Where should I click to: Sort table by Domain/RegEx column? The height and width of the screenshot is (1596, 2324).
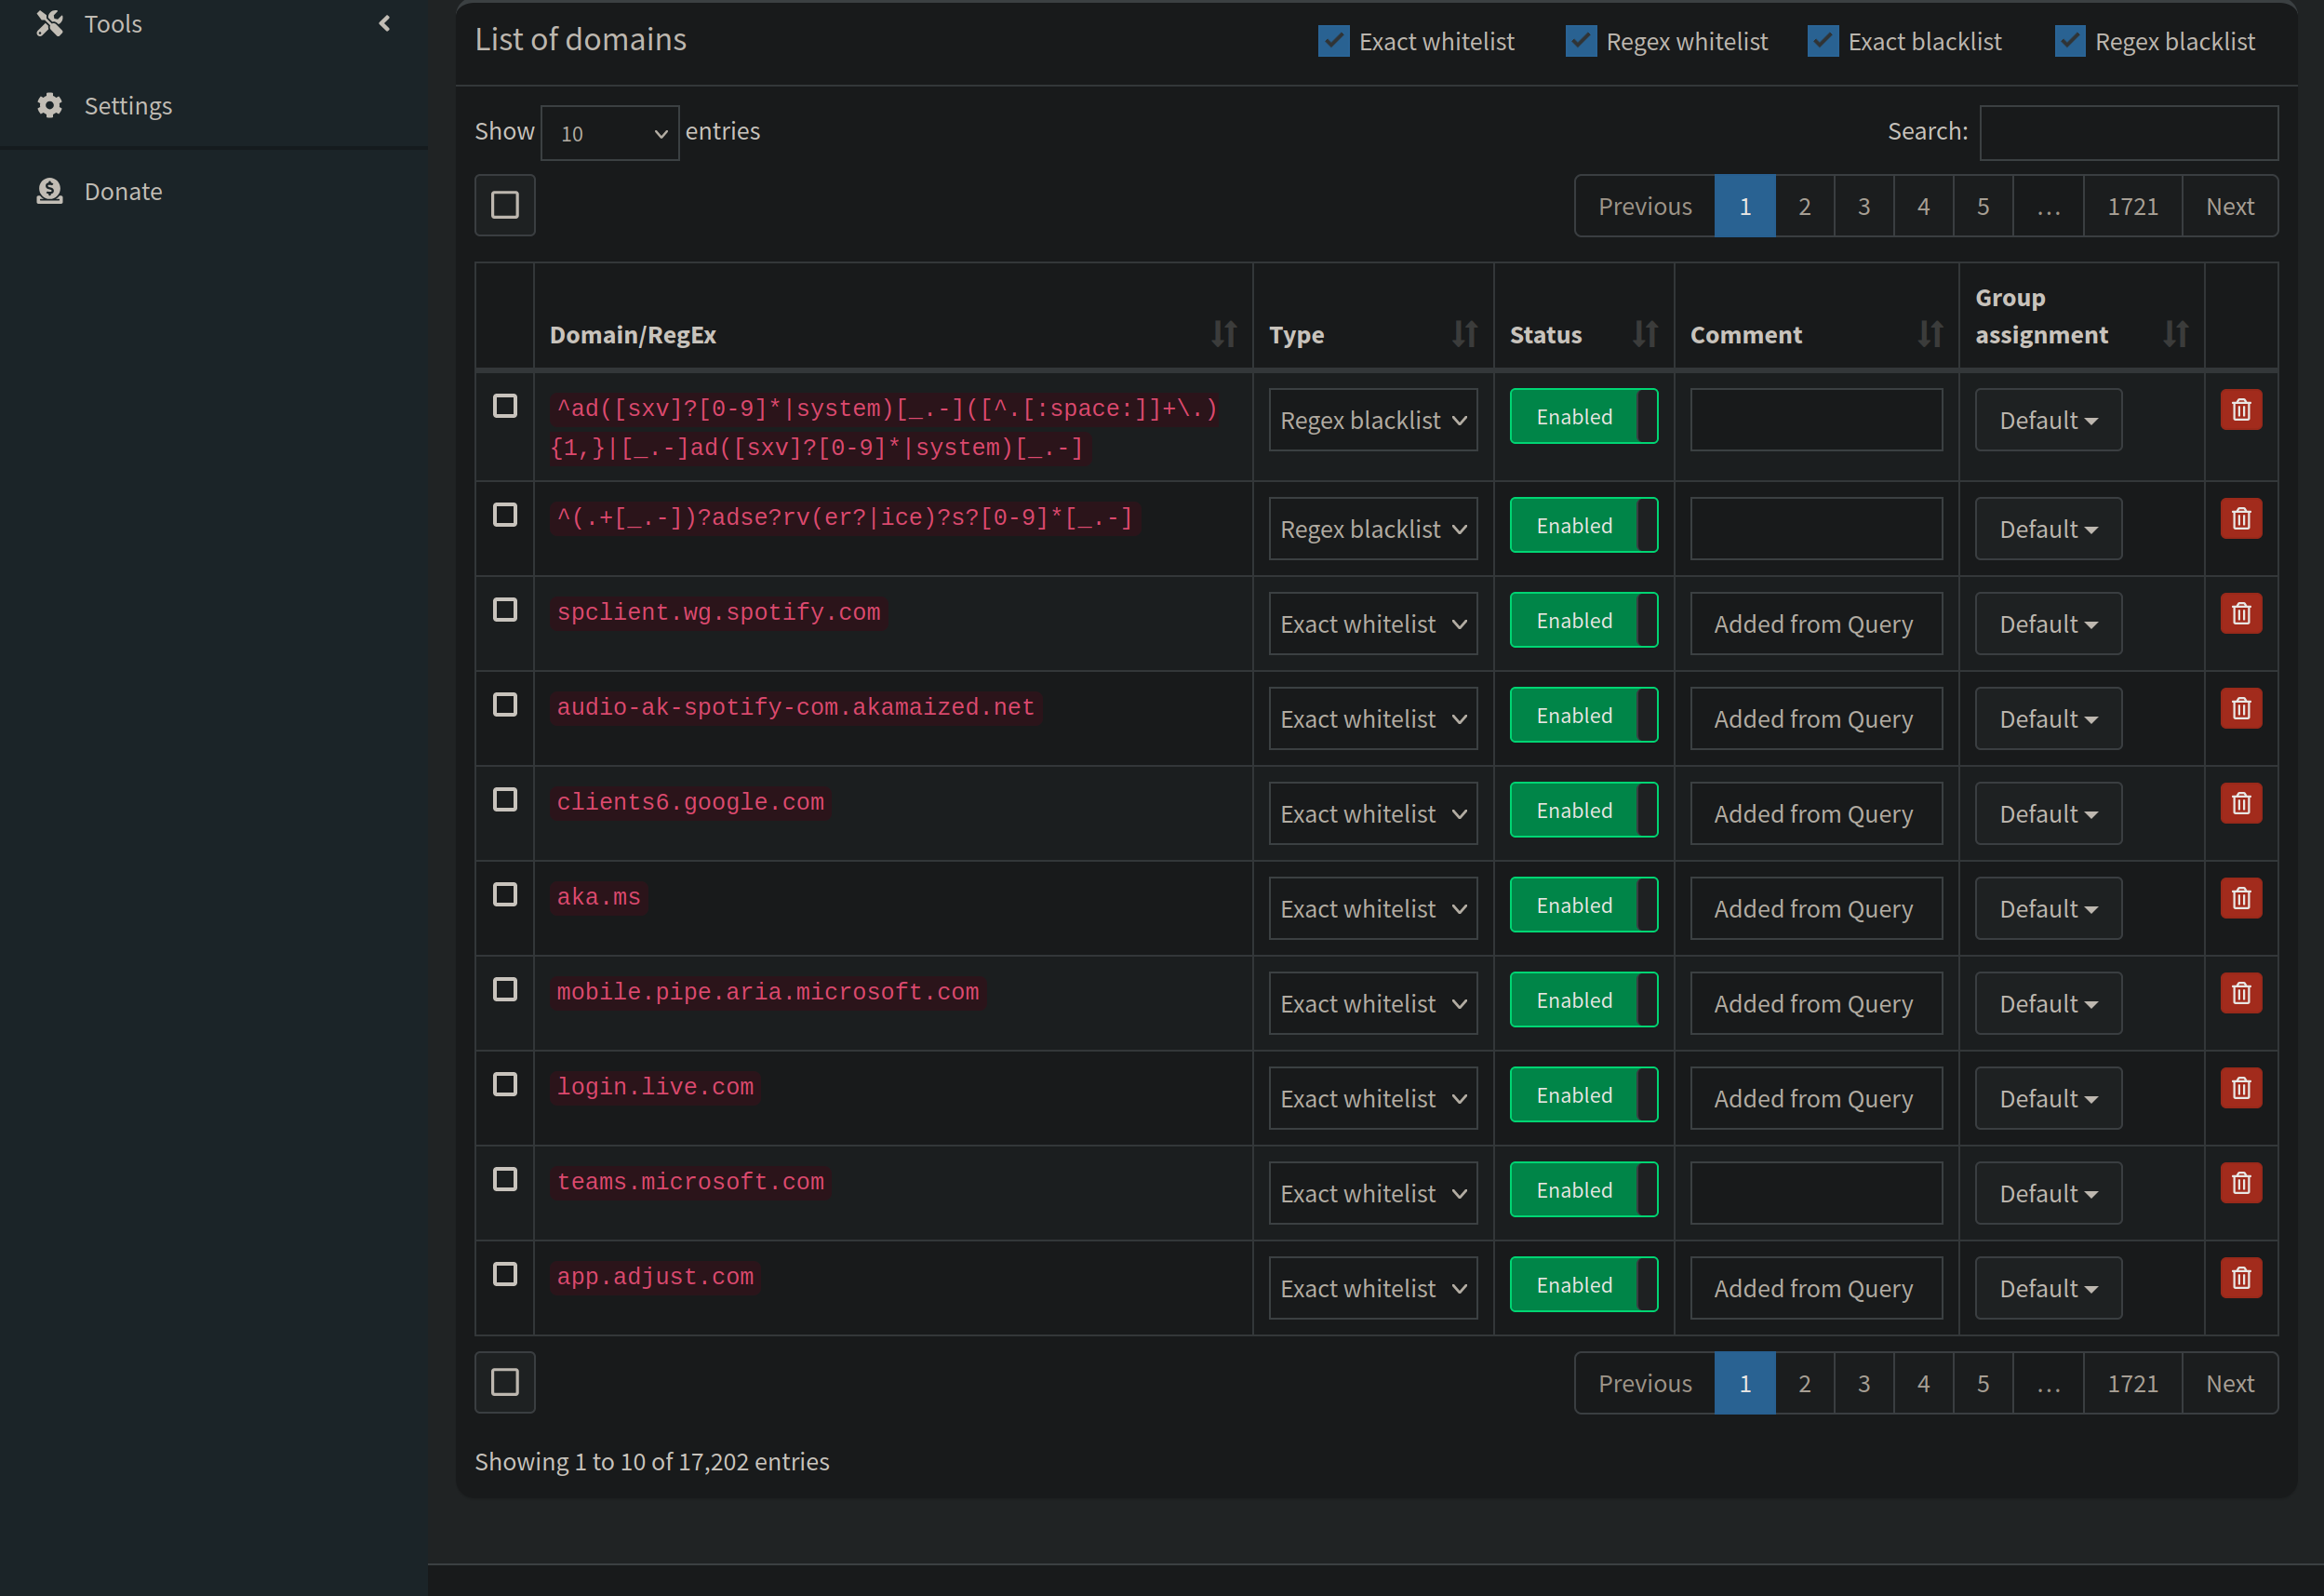coord(1223,334)
